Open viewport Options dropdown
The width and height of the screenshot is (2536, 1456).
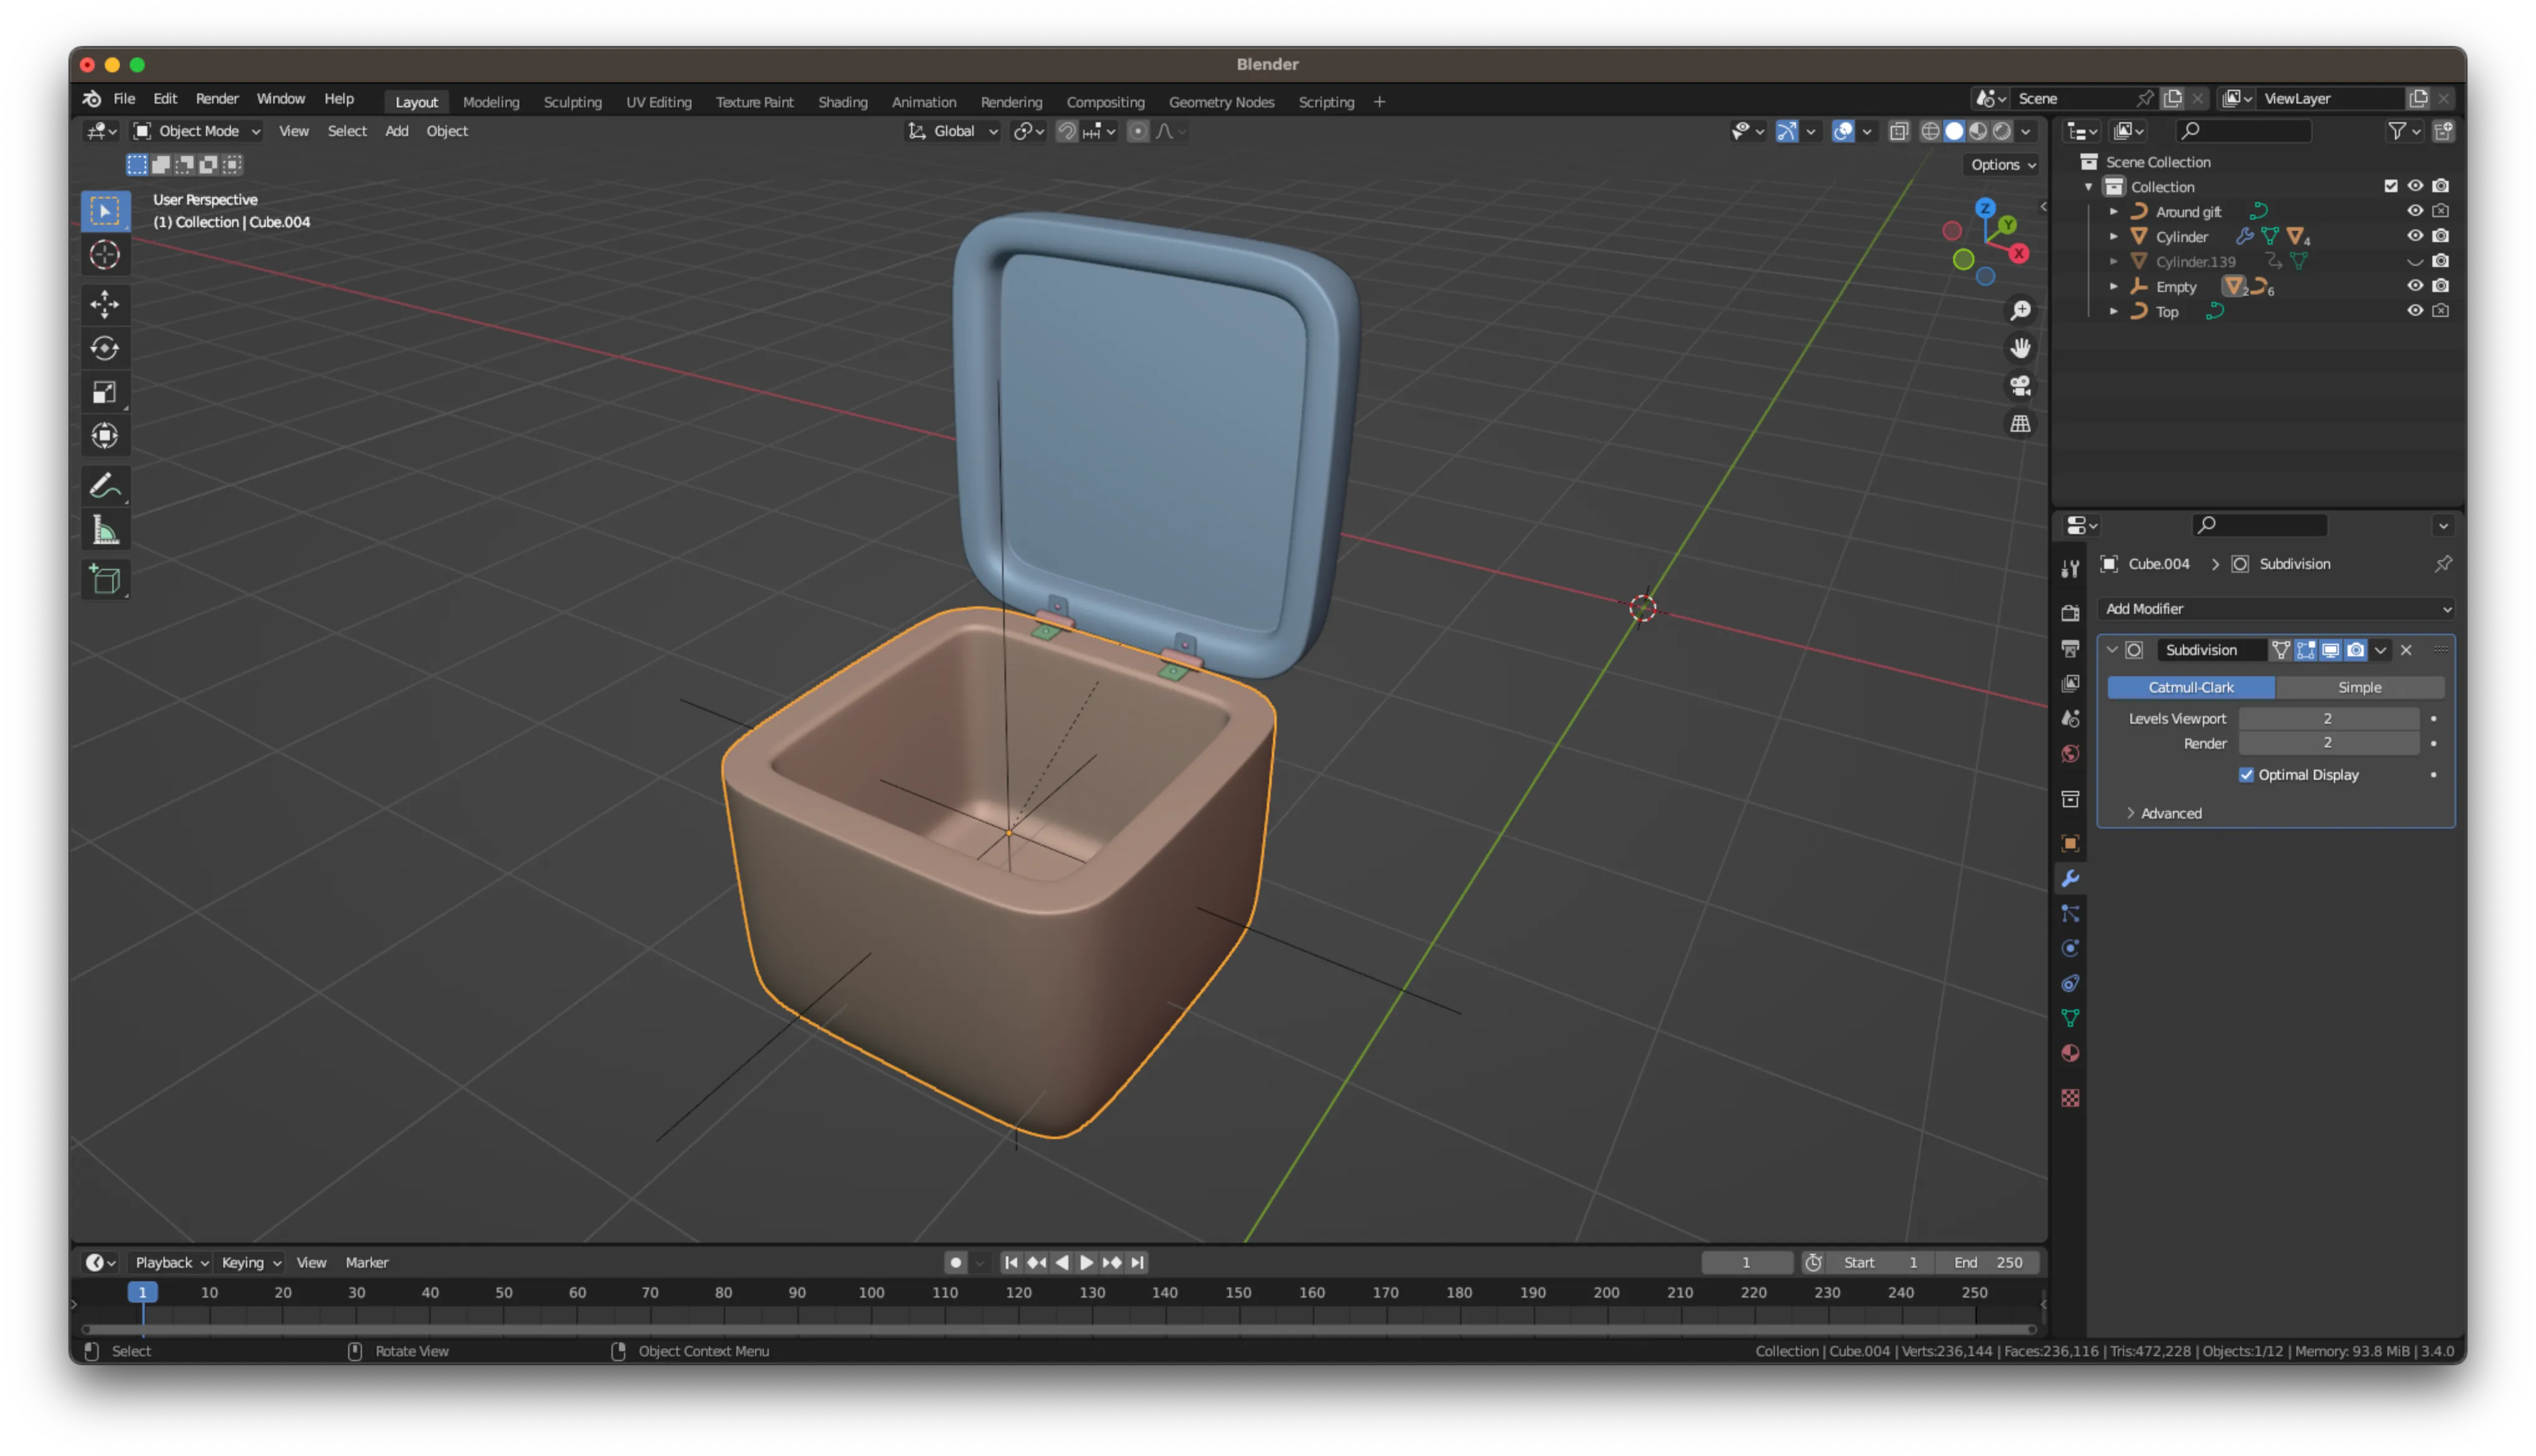pyautogui.click(x=2002, y=165)
